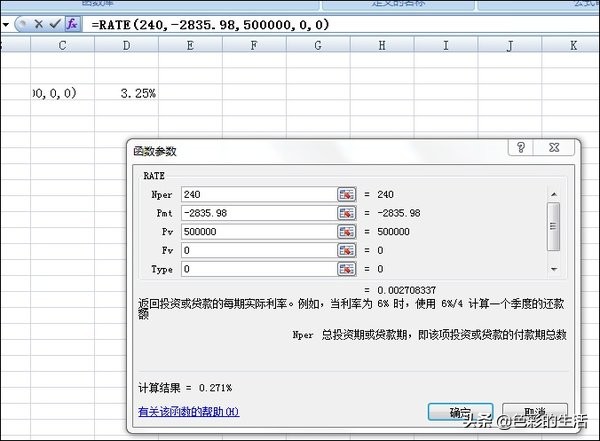600x441 pixels.
Task: Click the cell showing 3.25%
Action: pos(126,93)
